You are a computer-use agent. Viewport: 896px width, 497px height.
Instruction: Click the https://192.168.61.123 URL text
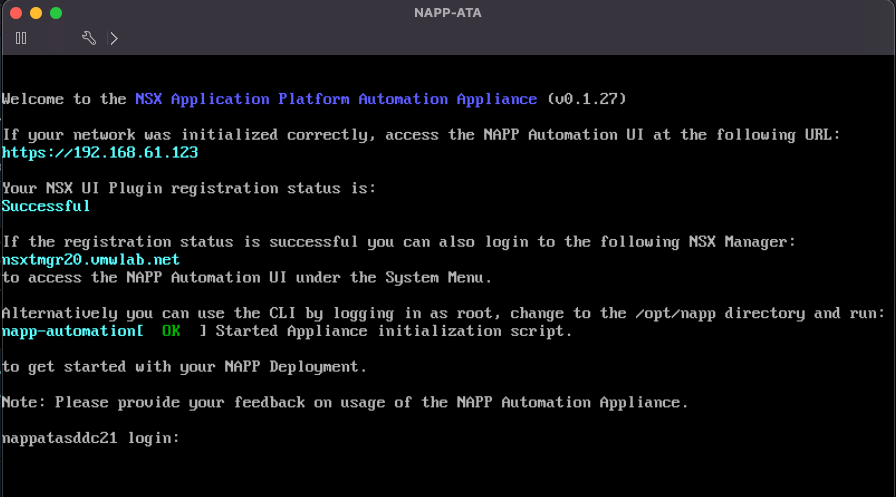tap(100, 153)
